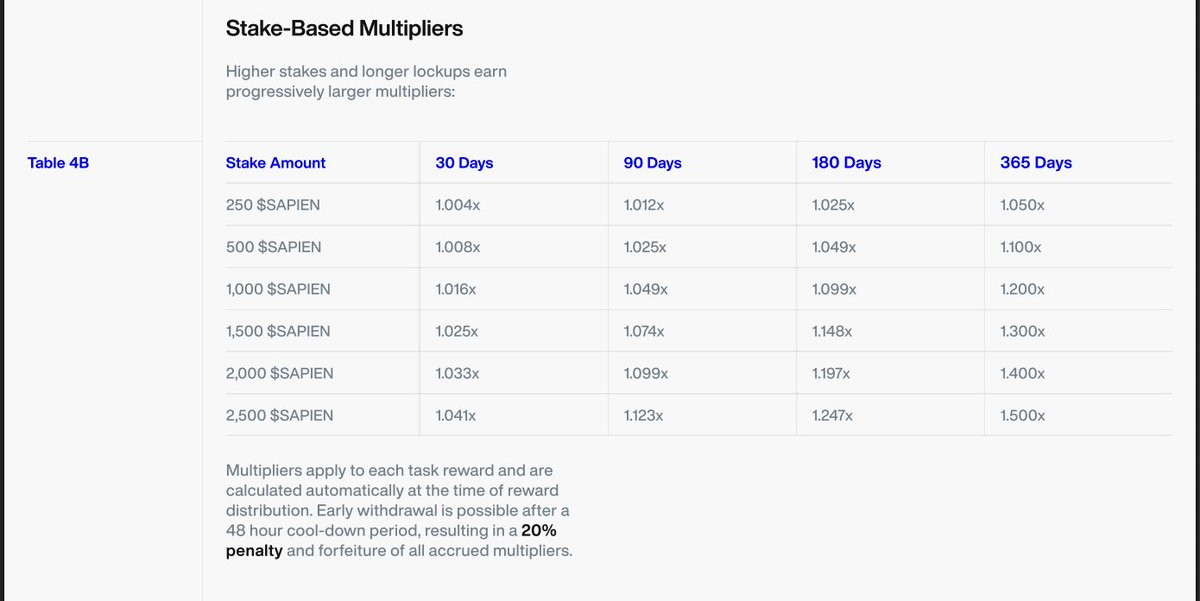Image resolution: width=1200 pixels, height=601 pixels.
Task: Click the 2,500 $SAPIEN row label
Action: coord(280,415)
